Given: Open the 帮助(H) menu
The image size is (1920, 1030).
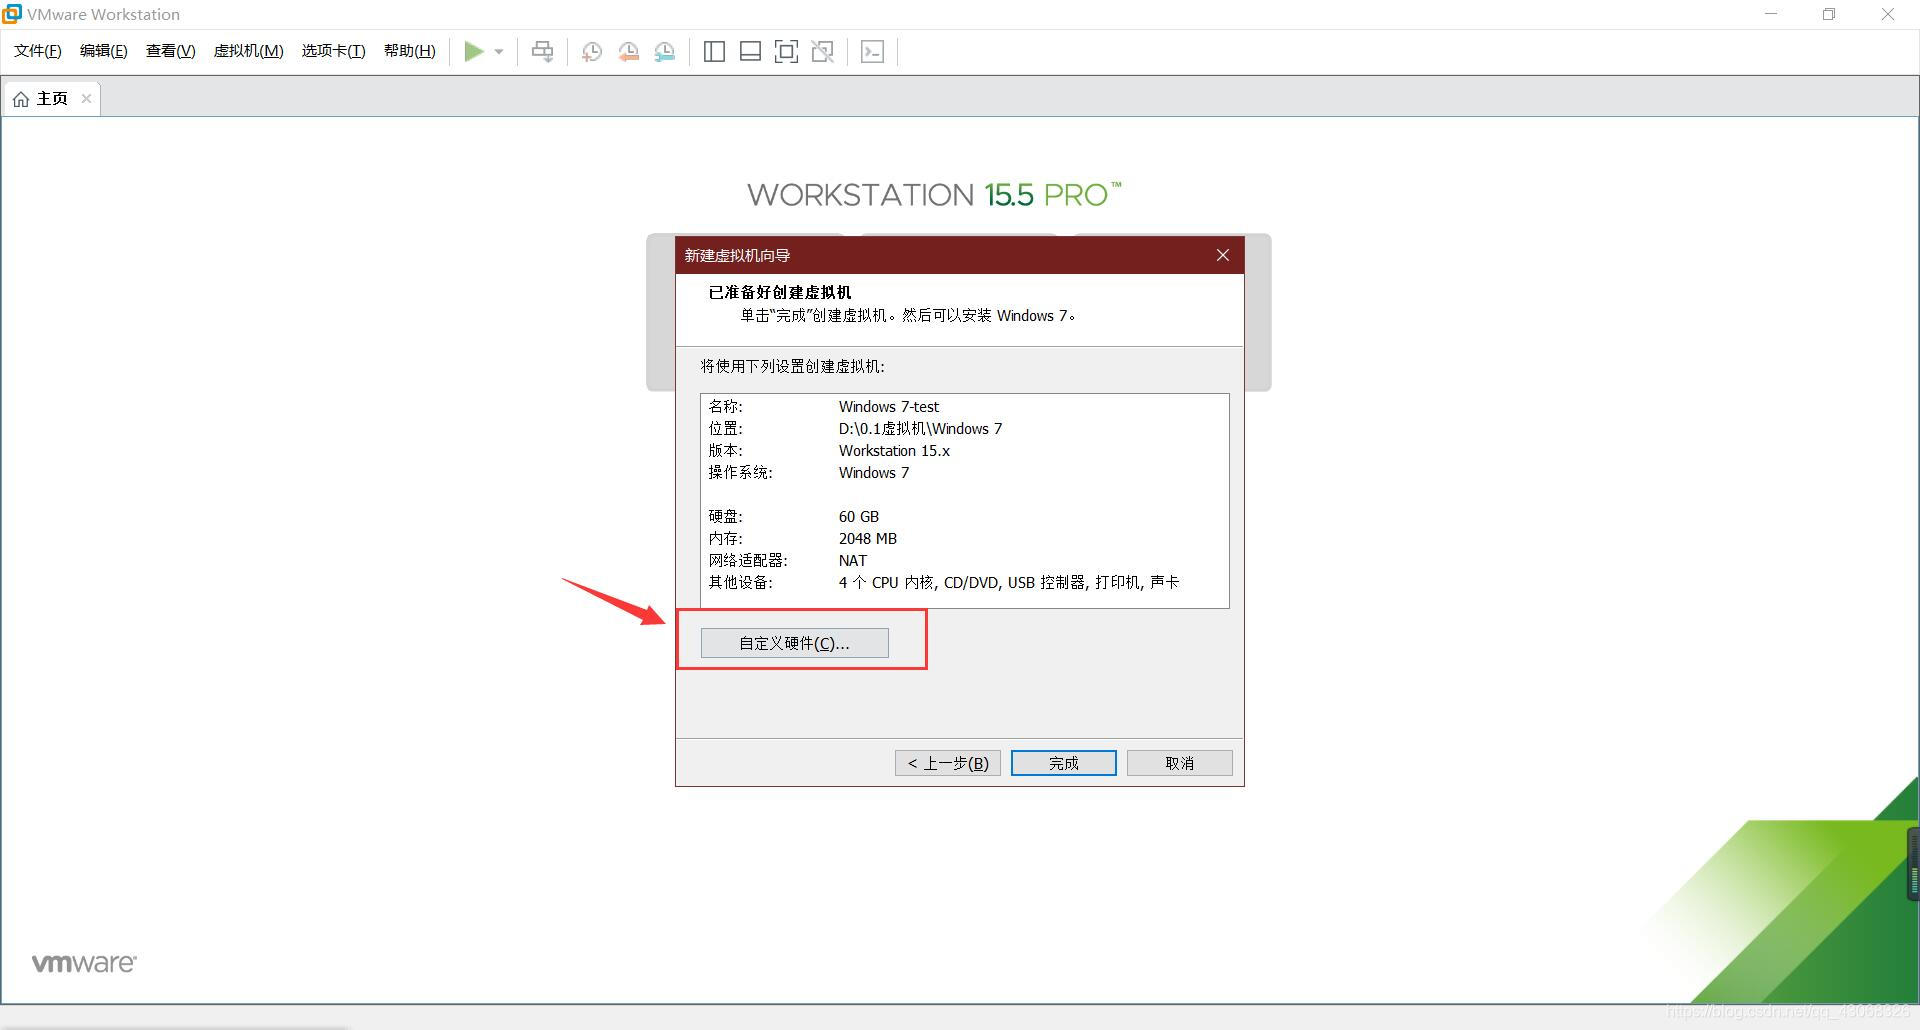Looking at the screenshot, I should pos(410,51).
